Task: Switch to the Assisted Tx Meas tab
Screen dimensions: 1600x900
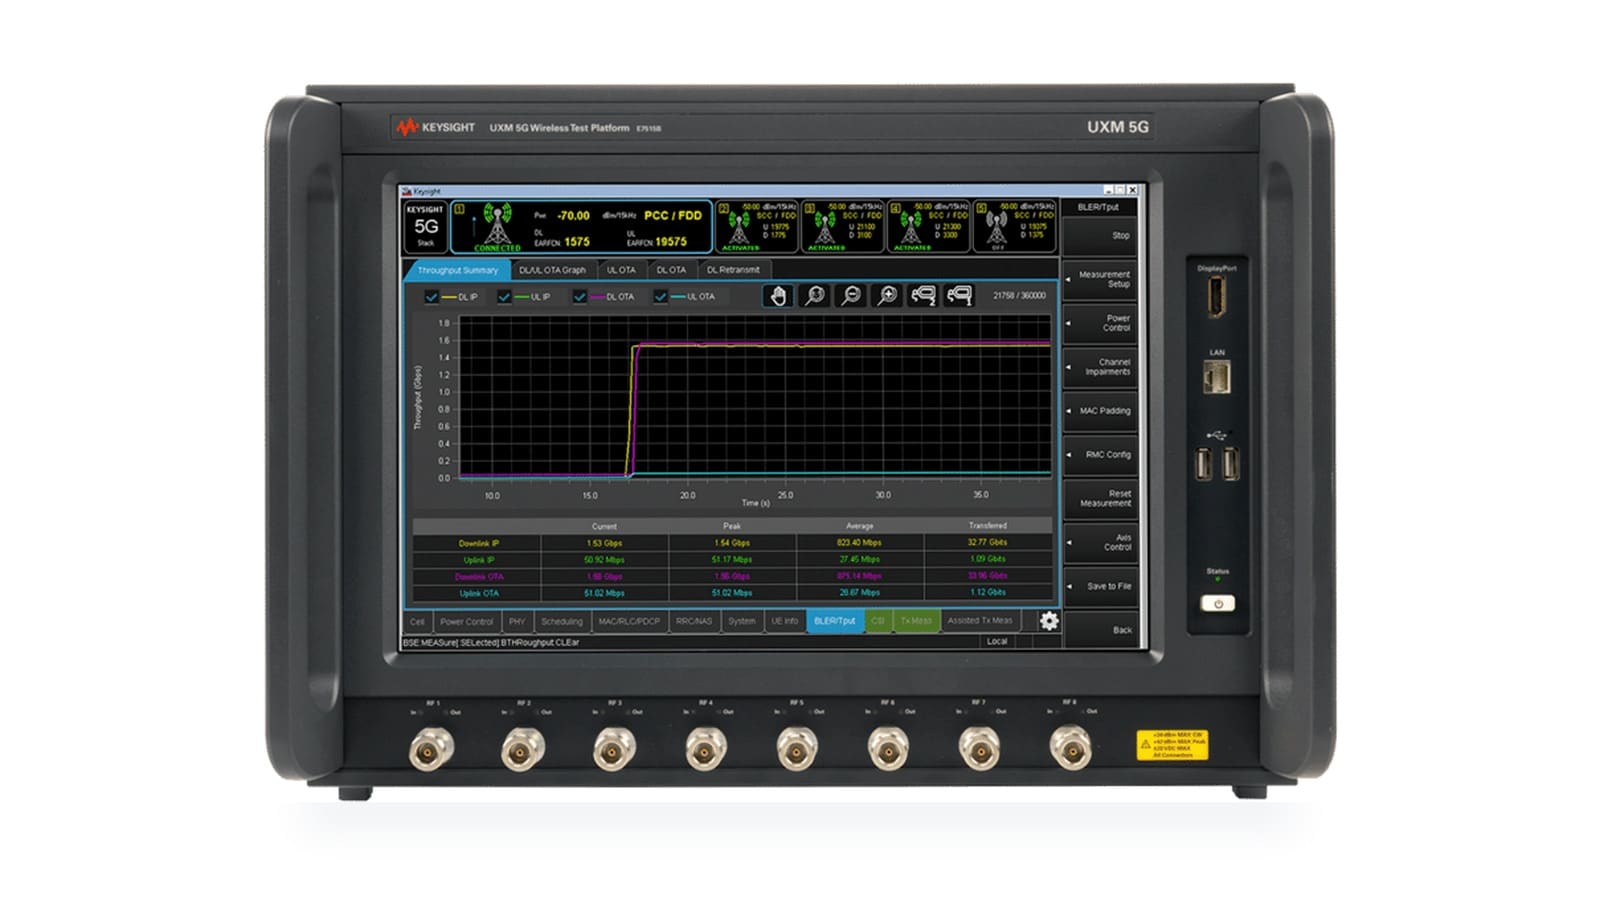Action: 980,621
